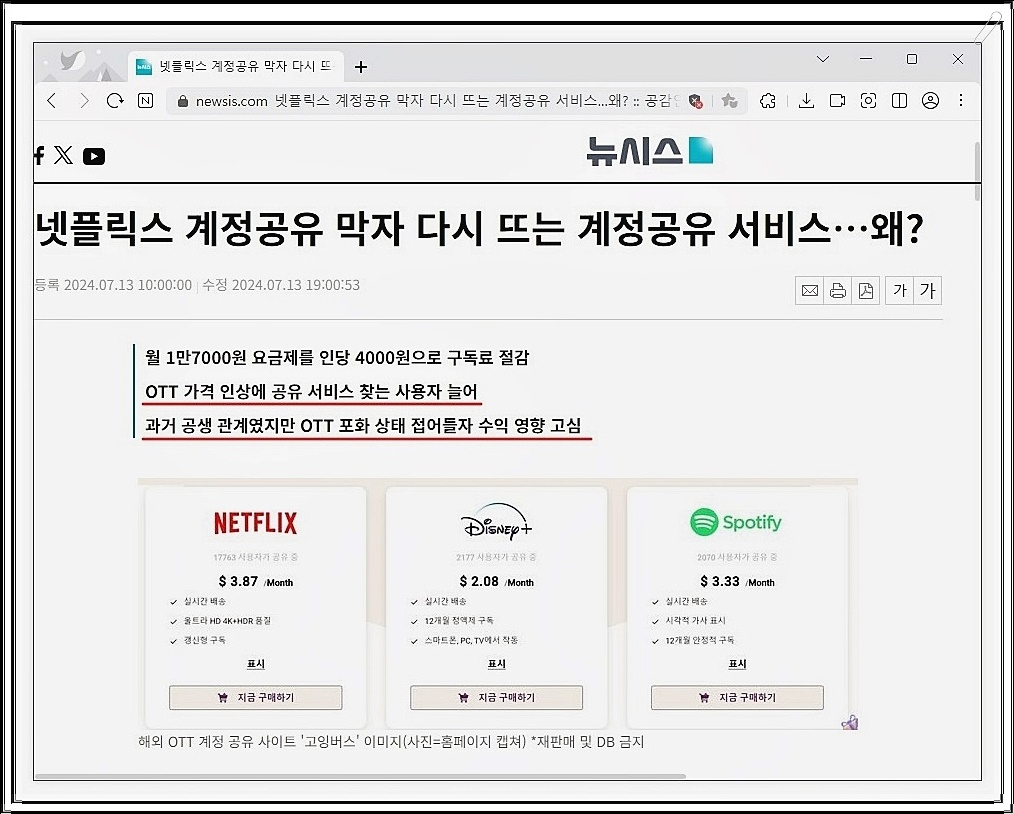Screen dimensions: 1014x814
Task: Click the 수정 2024.07.13 19:00:53 timestamp
Action: (281, 285)
